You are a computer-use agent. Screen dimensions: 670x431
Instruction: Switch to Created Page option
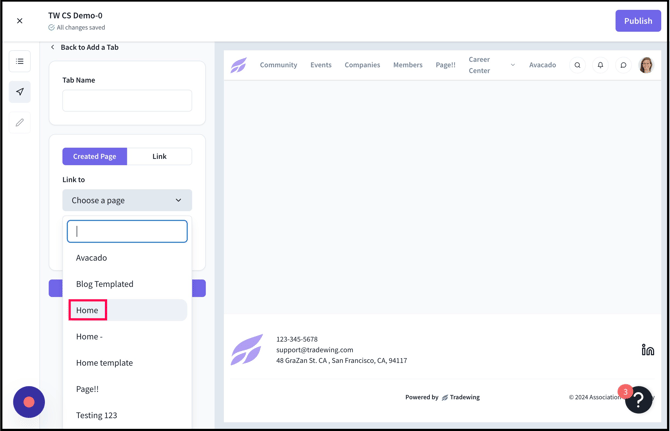click(x=94, y=156)
